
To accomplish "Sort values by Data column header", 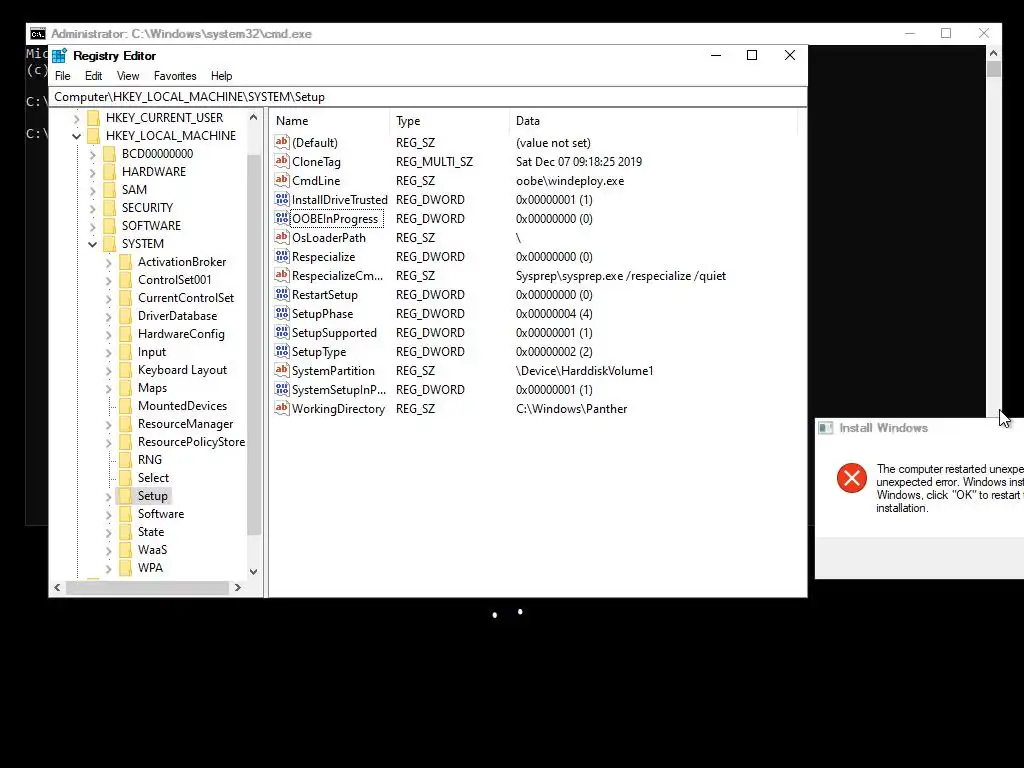I will pyautogui.click(x=654, y=121).
